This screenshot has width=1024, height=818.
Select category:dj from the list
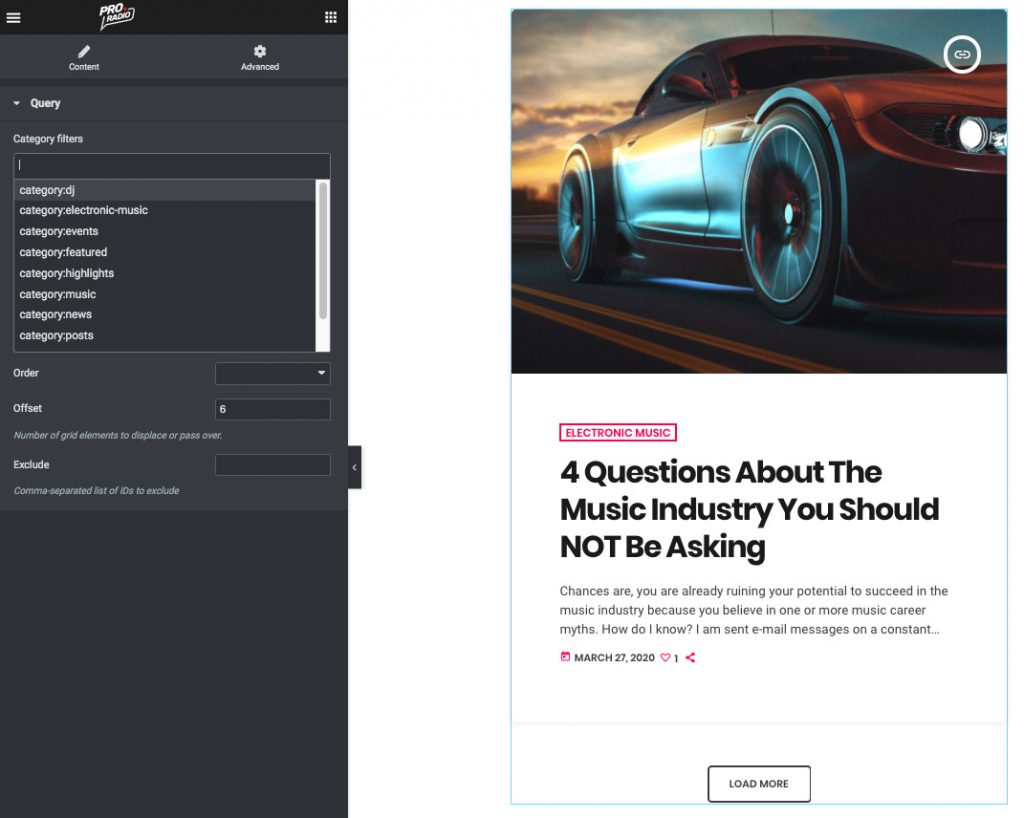click(48, 190)
